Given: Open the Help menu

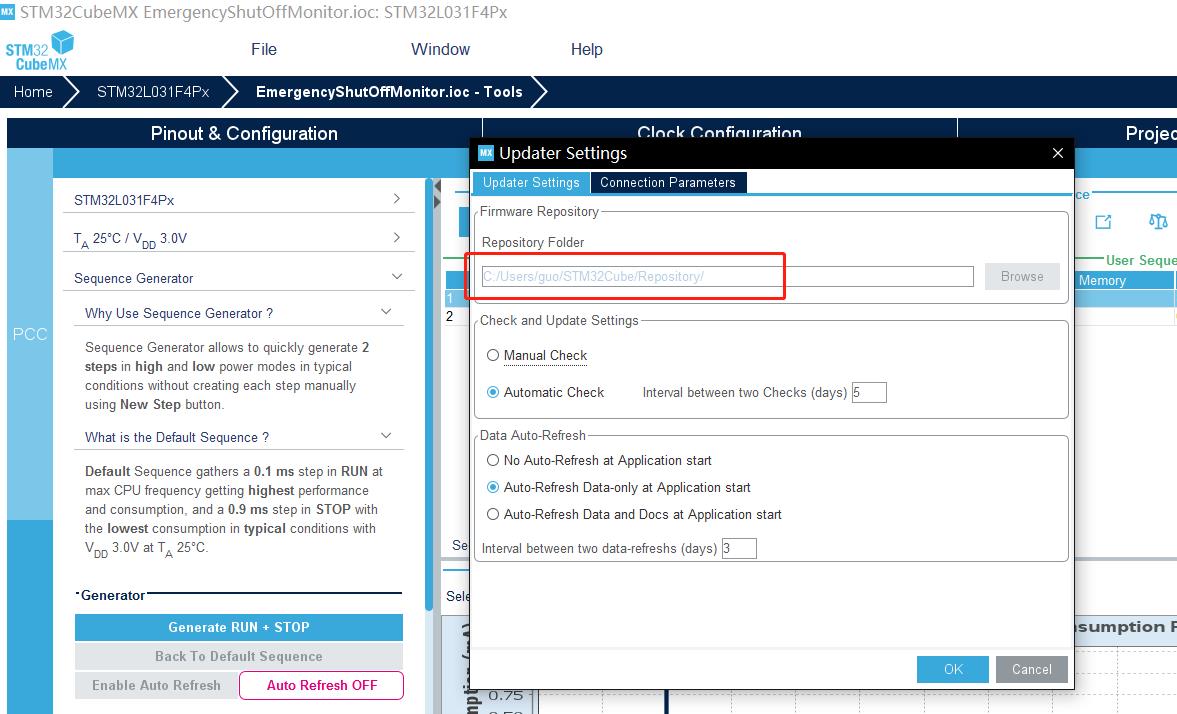Looking at the screenshot, I should (x=587, y=50).
